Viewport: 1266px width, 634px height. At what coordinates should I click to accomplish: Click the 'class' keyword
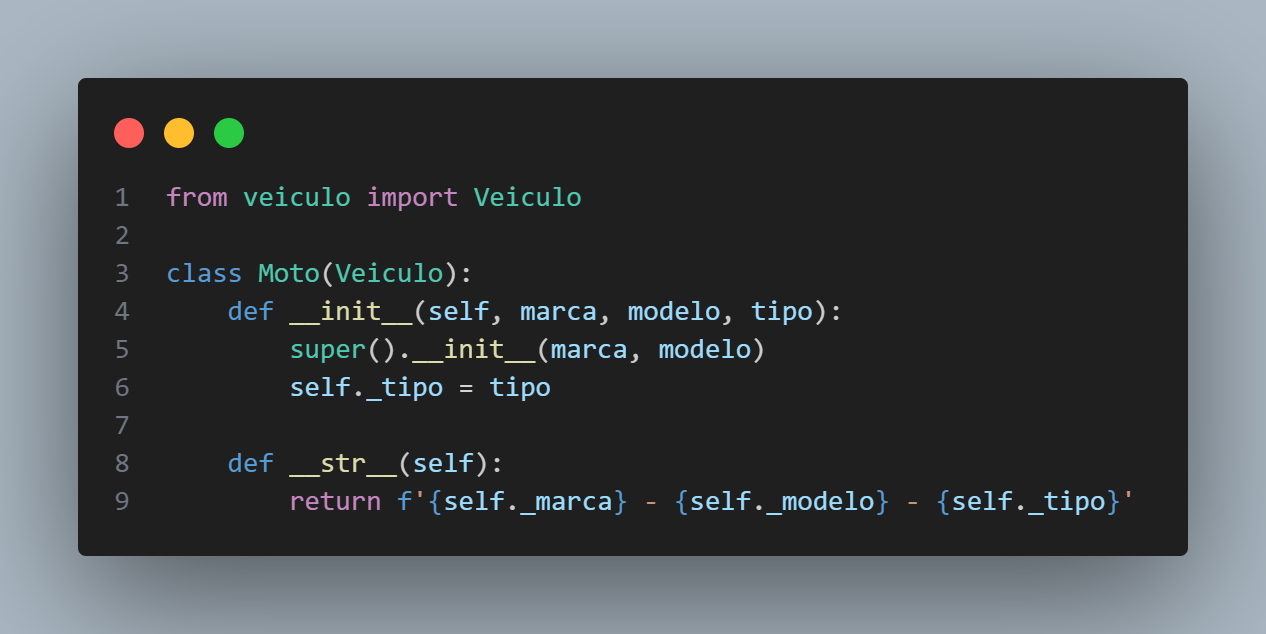tap(204, 274)
